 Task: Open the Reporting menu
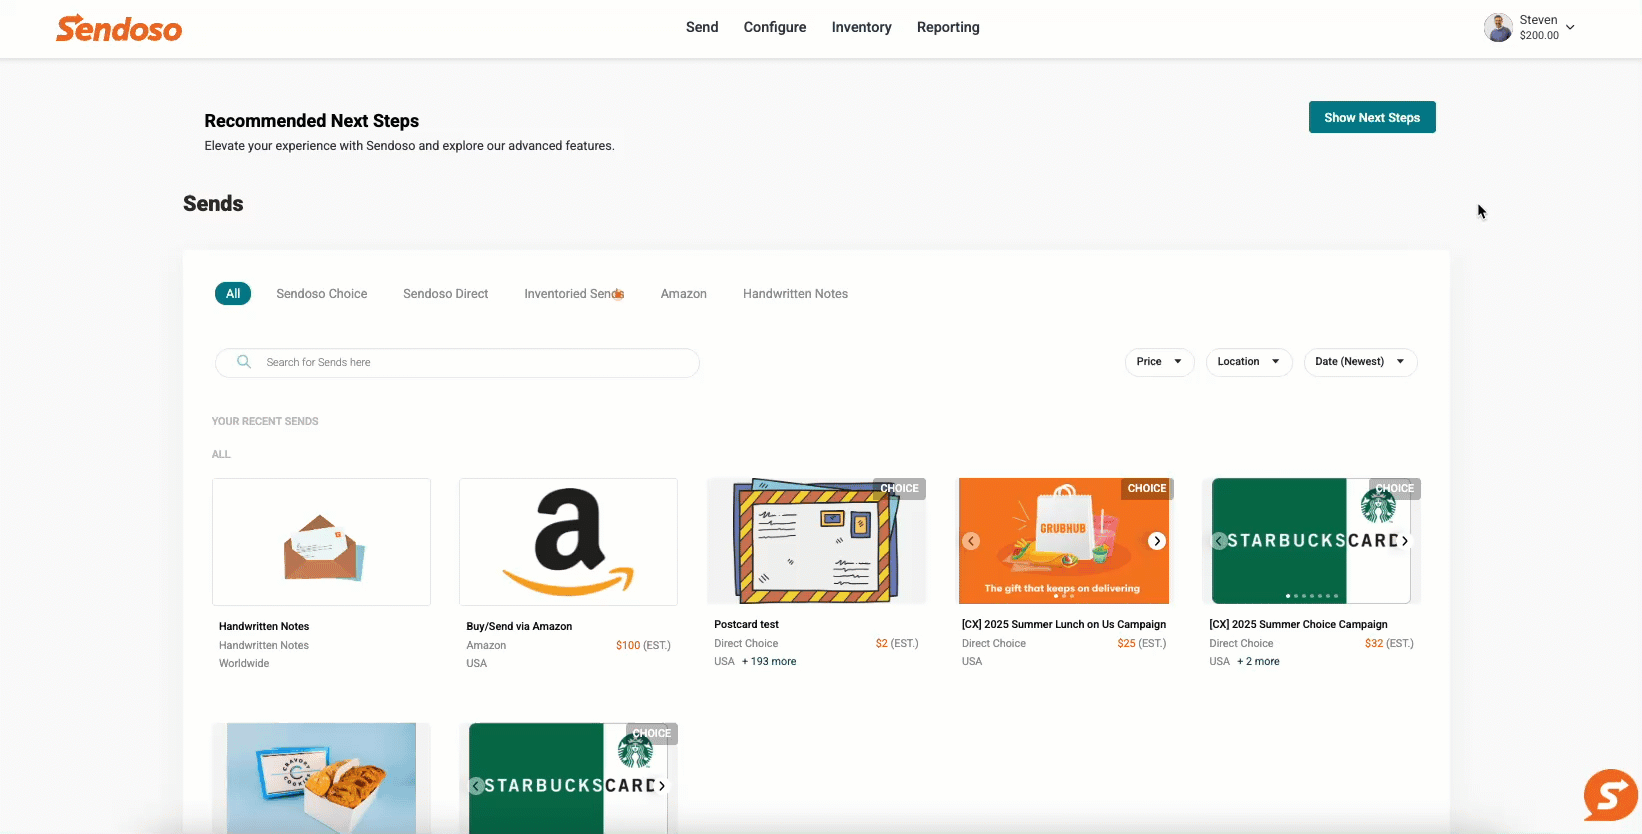[948, 27]
